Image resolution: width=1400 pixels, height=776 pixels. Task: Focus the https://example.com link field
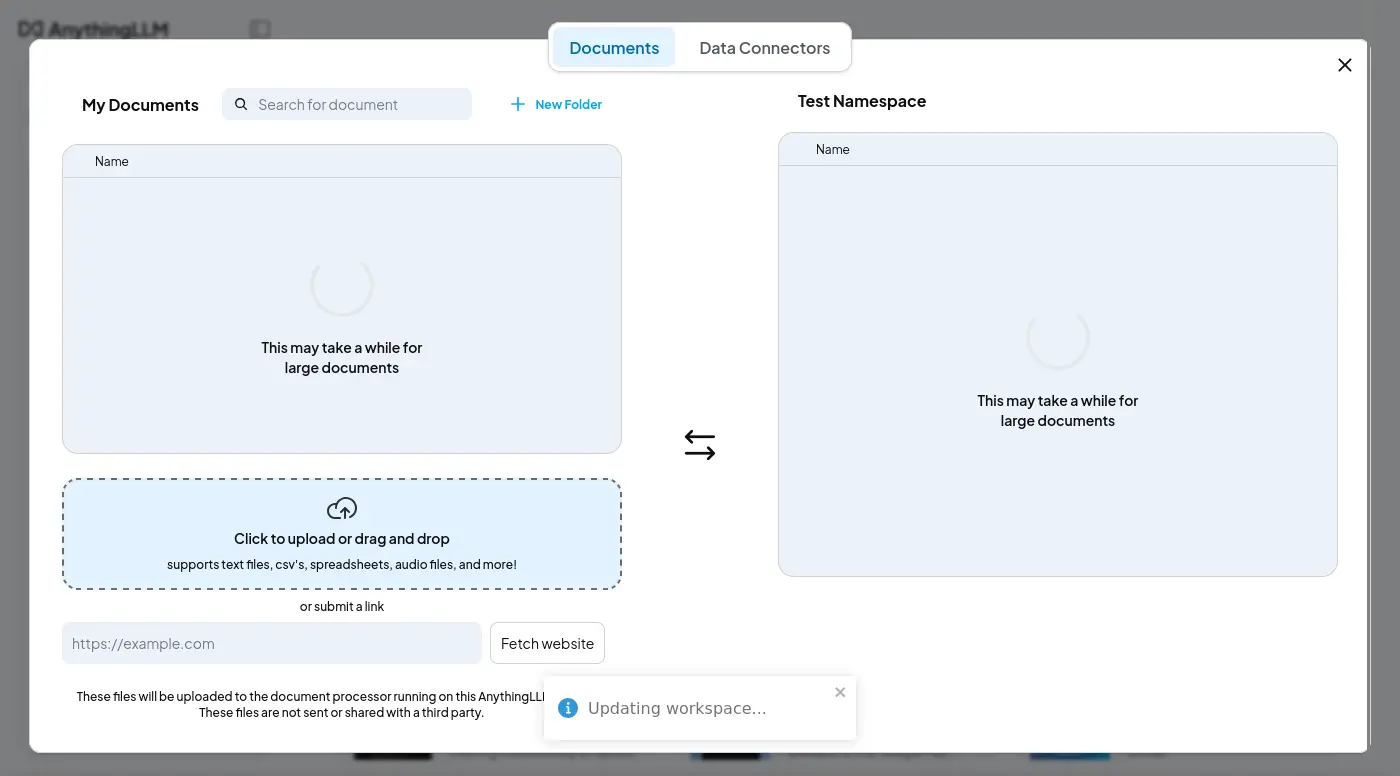point(272,644)
